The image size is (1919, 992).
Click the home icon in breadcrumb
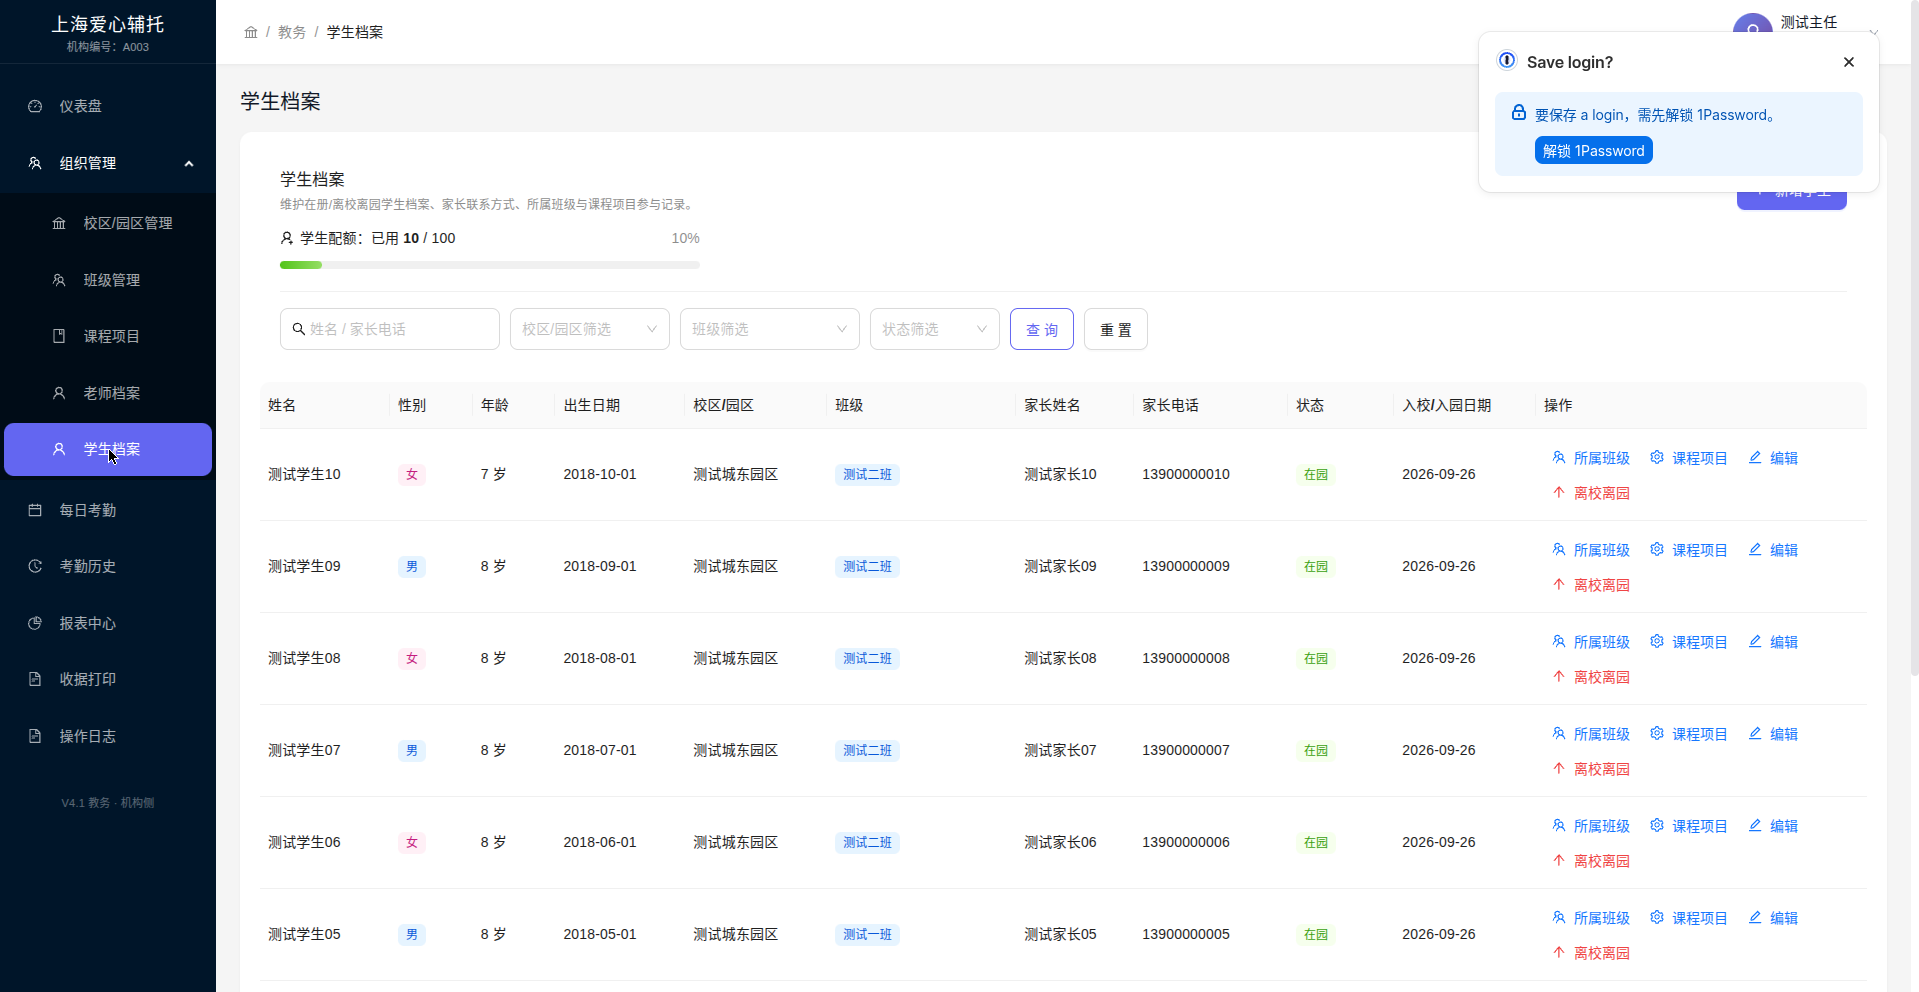coord(251,32)
